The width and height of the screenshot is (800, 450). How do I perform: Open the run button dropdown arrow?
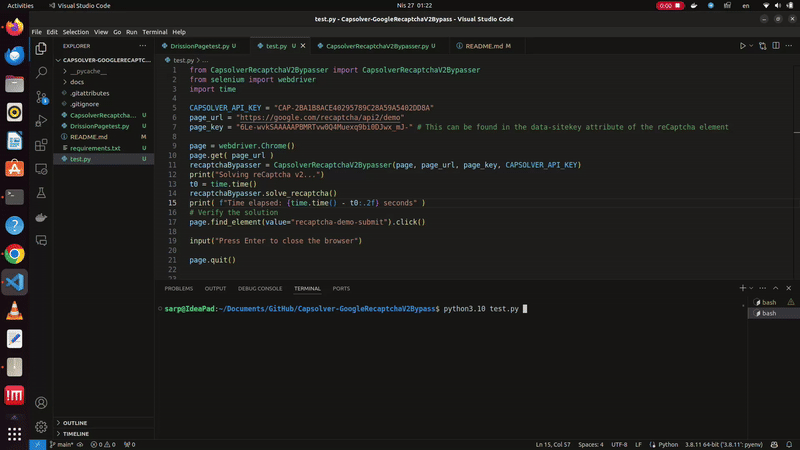pos(751,46)
